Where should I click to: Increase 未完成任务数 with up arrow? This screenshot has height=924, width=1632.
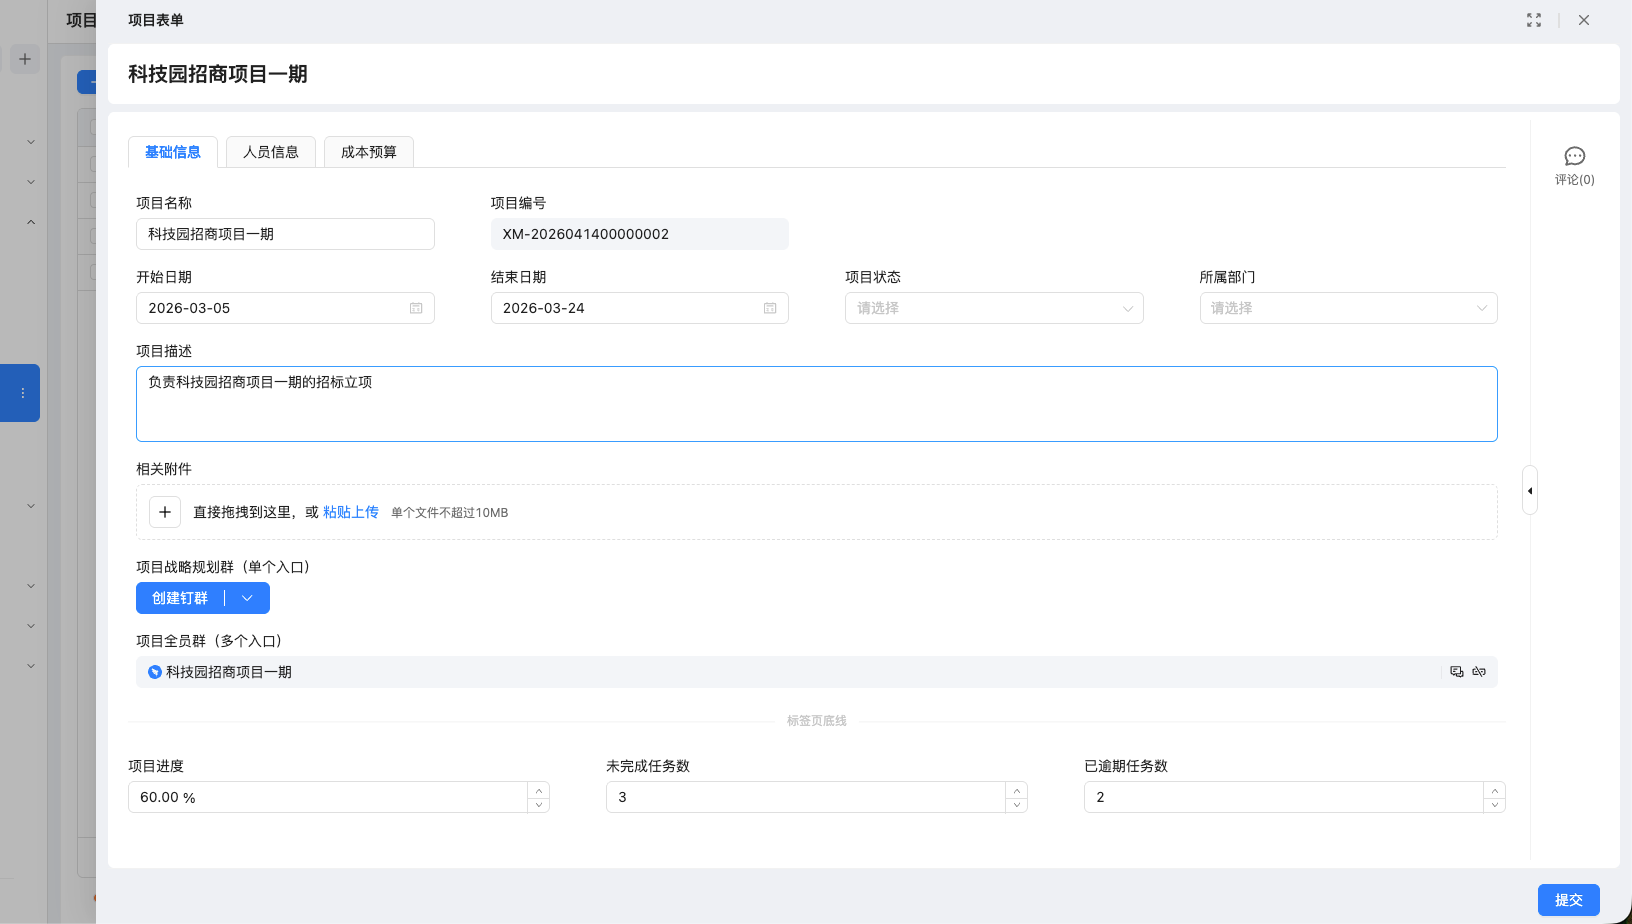pyautogui.click(x=1017, y=790)
